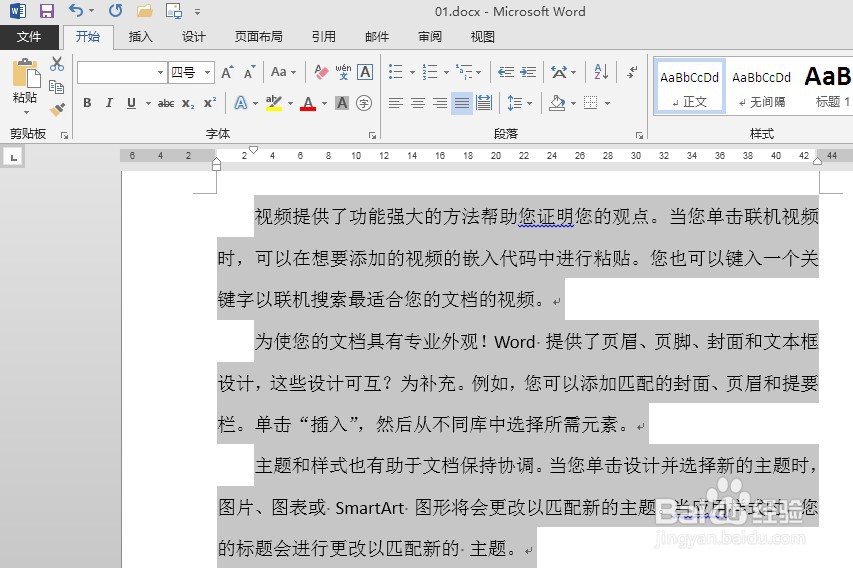
Task: Apply yellow text highlight color
Action: tap(274, 103)
